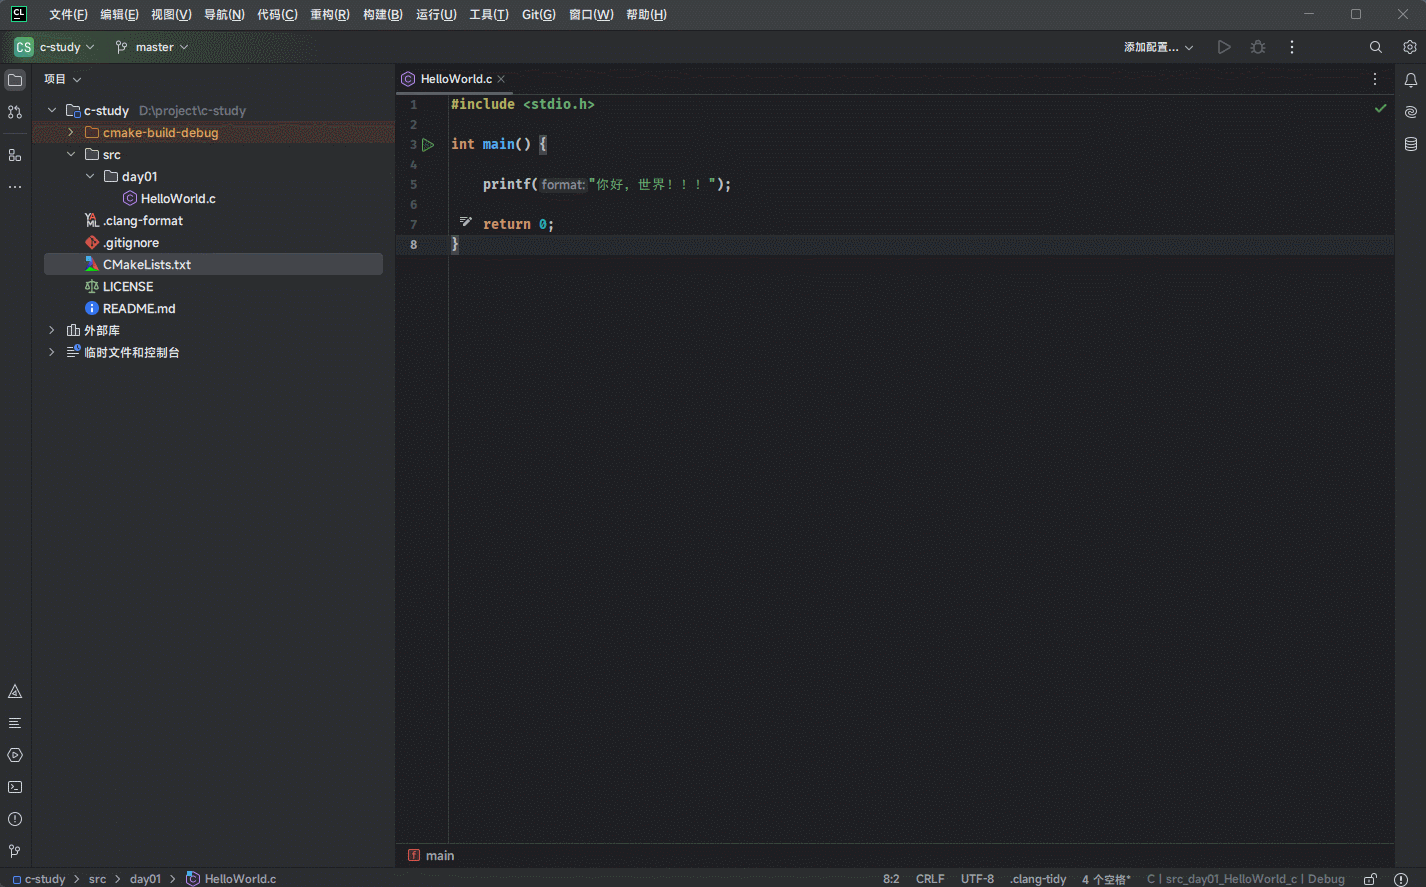Viewport: 1426px width, 887px height.
Task: Click the green run gutter arrow beside main
Action: pos(428,144)
